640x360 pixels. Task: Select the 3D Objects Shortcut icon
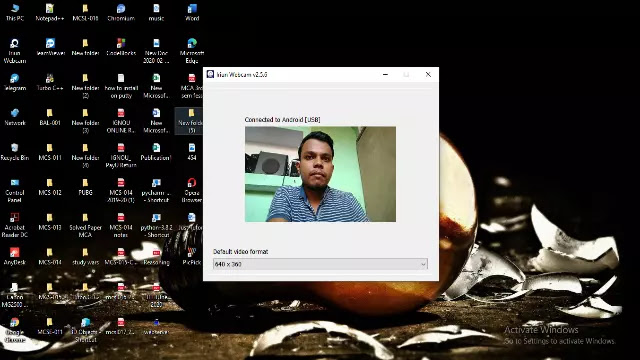(x=85, y=330)
